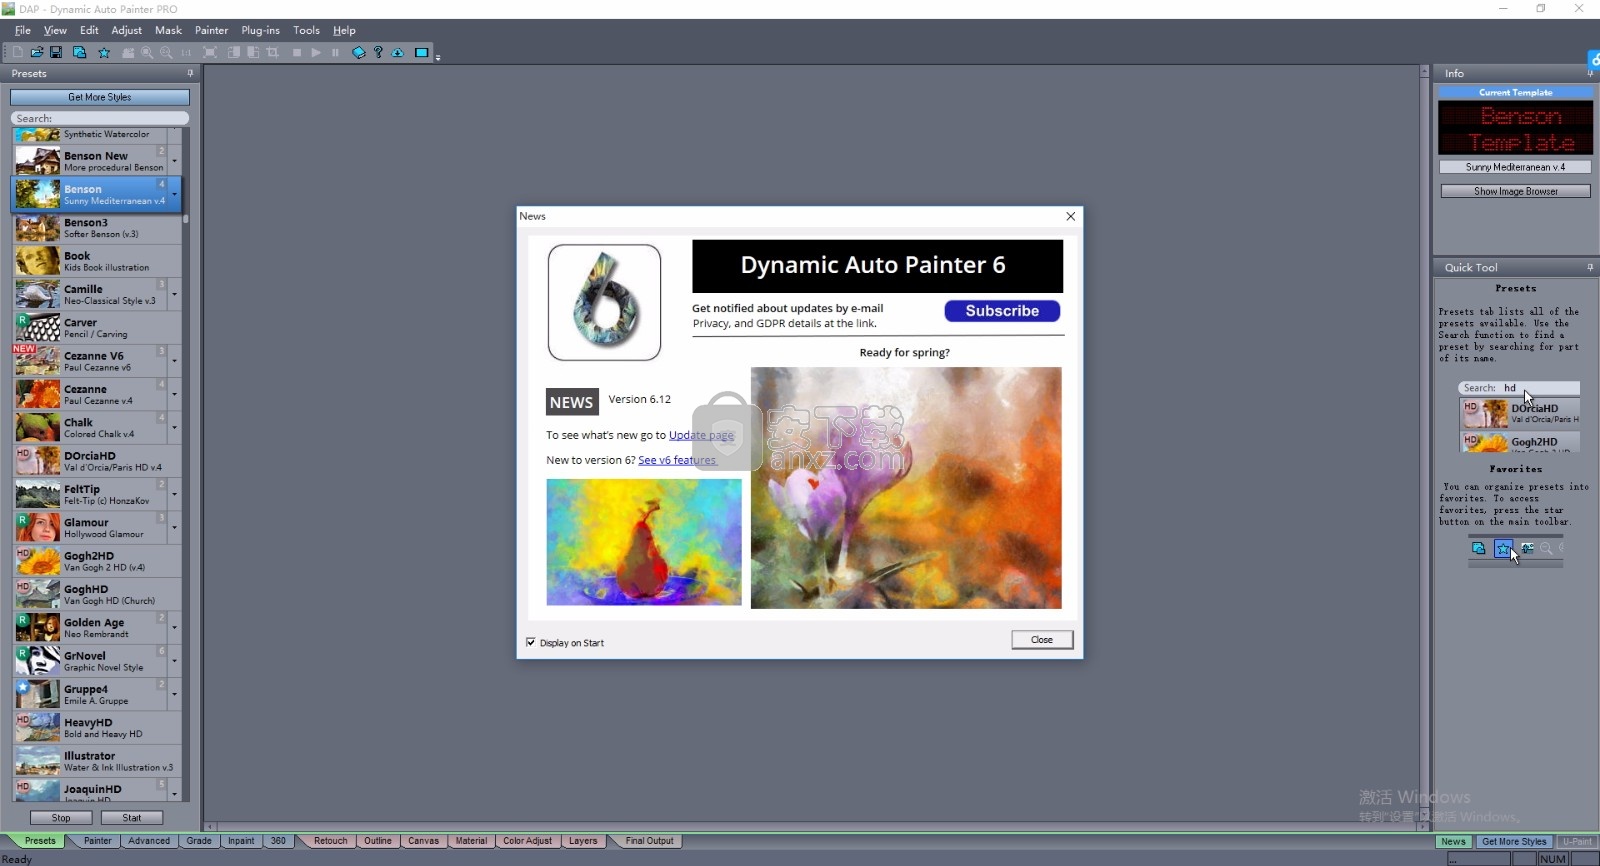Click the Start button in Presets panel

[132, 818]
